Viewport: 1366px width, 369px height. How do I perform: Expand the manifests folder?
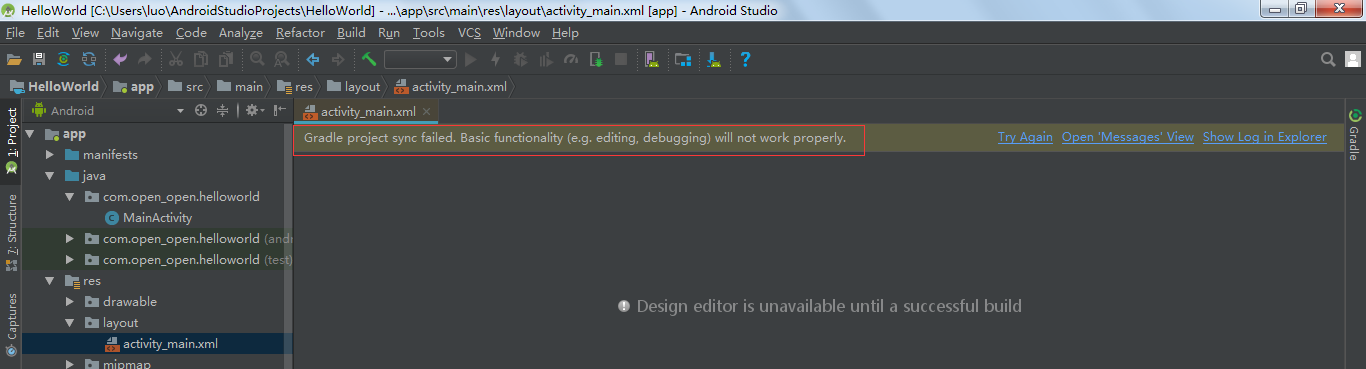coord(50,155)
